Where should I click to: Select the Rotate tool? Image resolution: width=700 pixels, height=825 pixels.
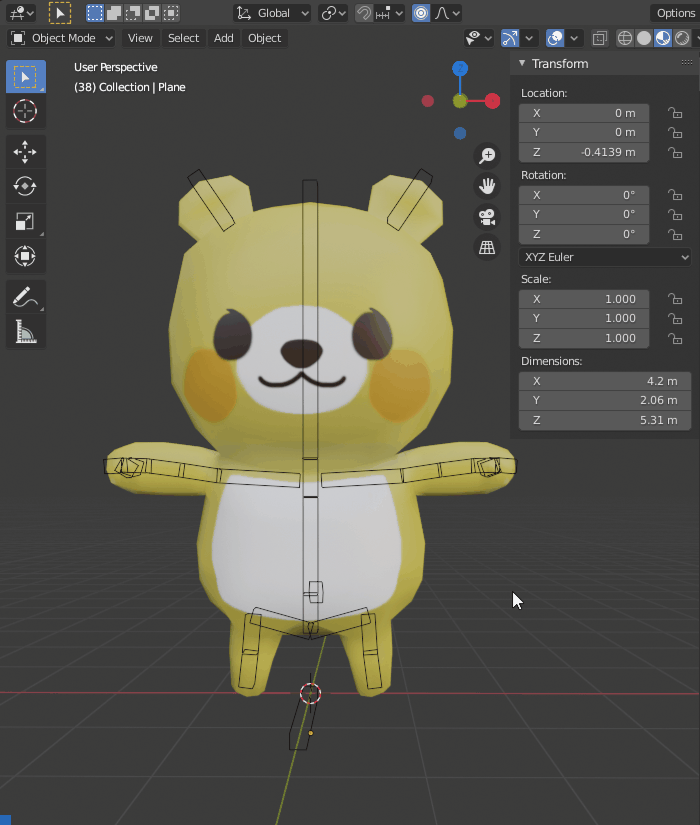pyautogui.click(x=25, y=186)
